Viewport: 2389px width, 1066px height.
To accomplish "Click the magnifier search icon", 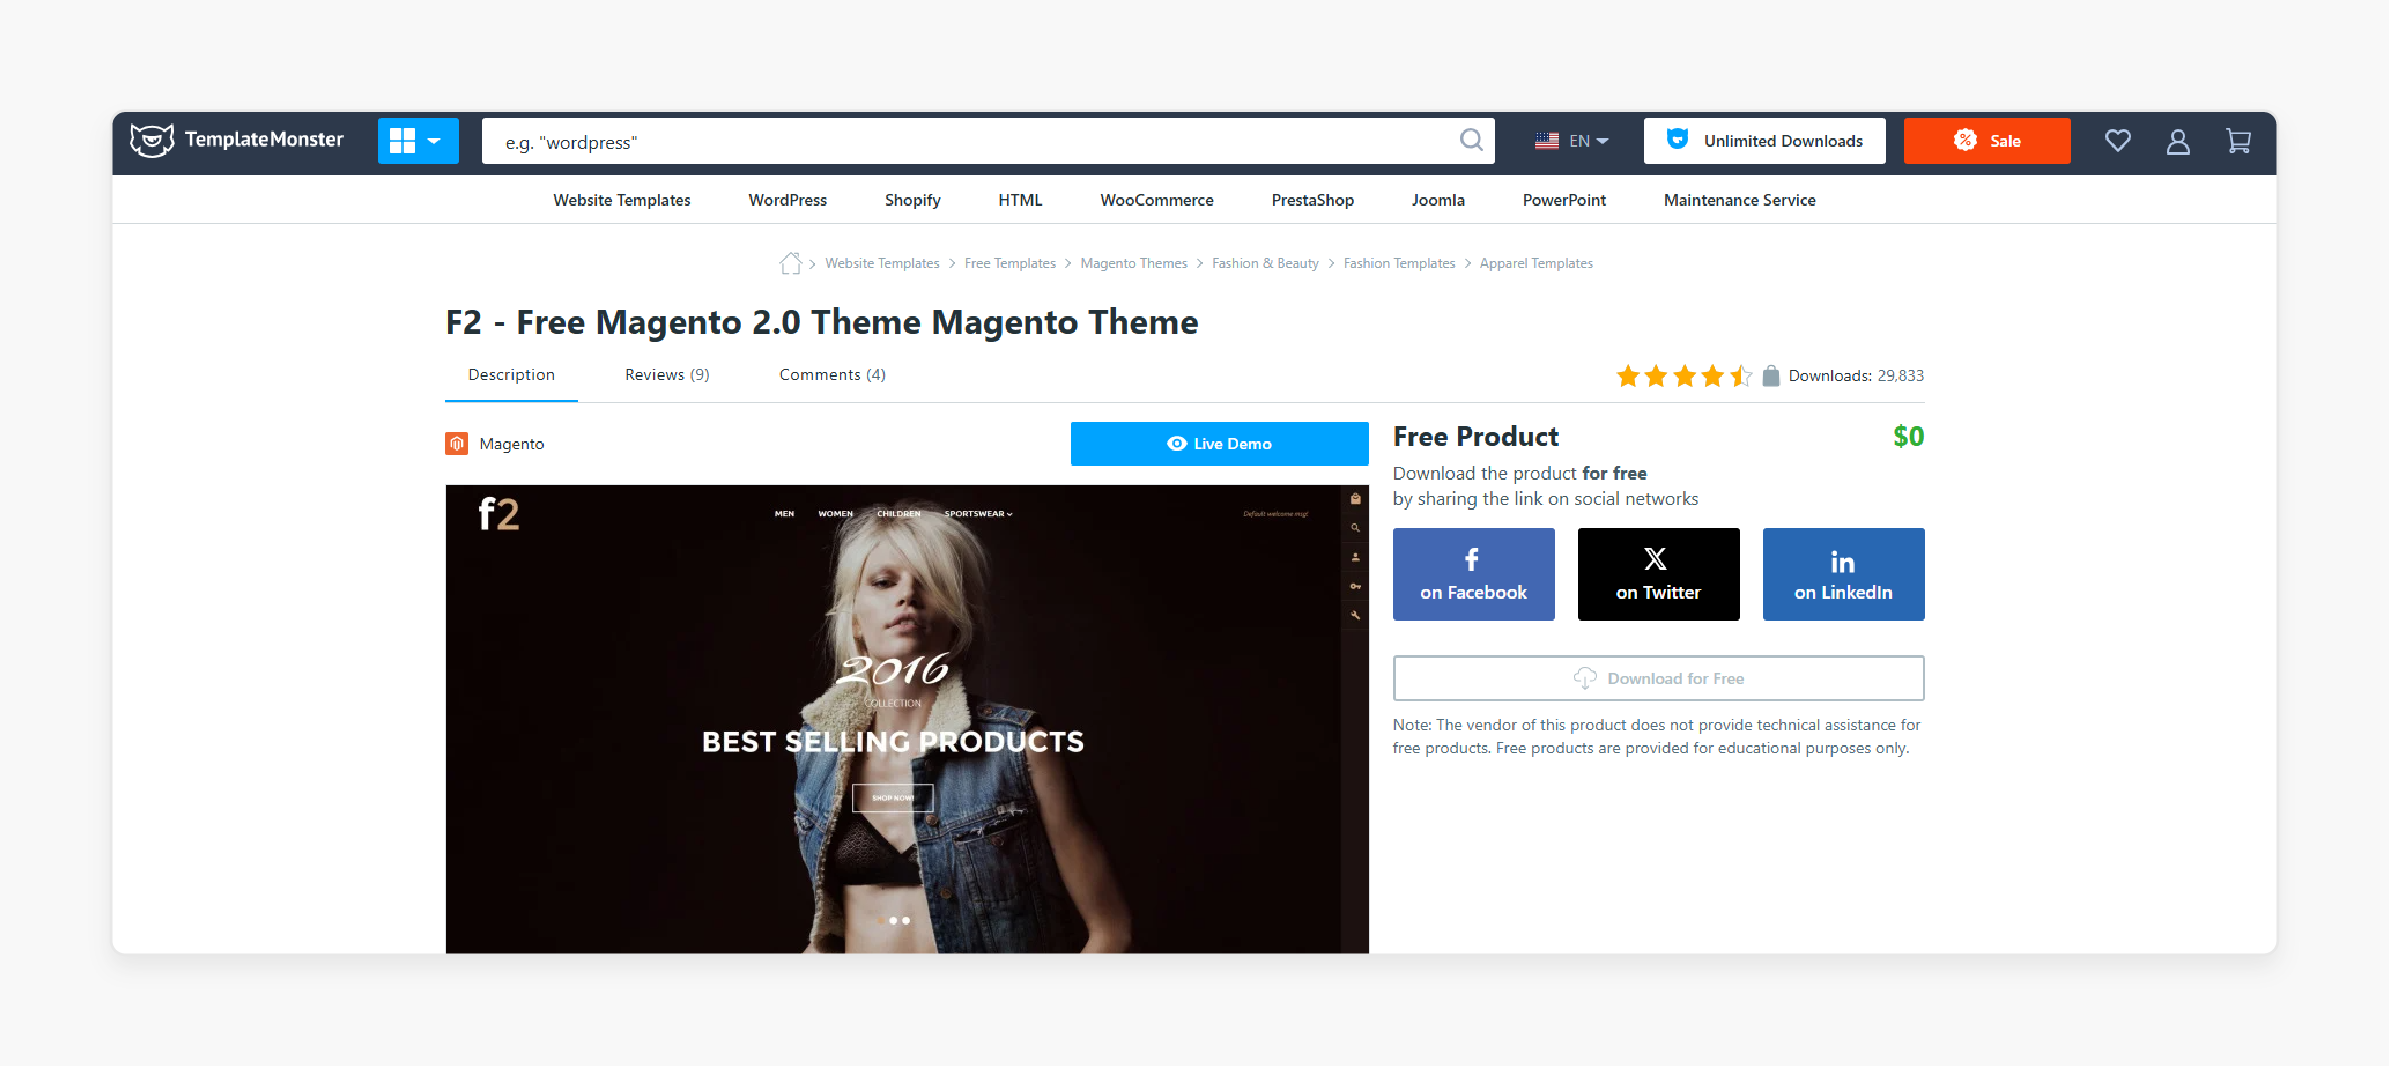I will (1471, 140).
